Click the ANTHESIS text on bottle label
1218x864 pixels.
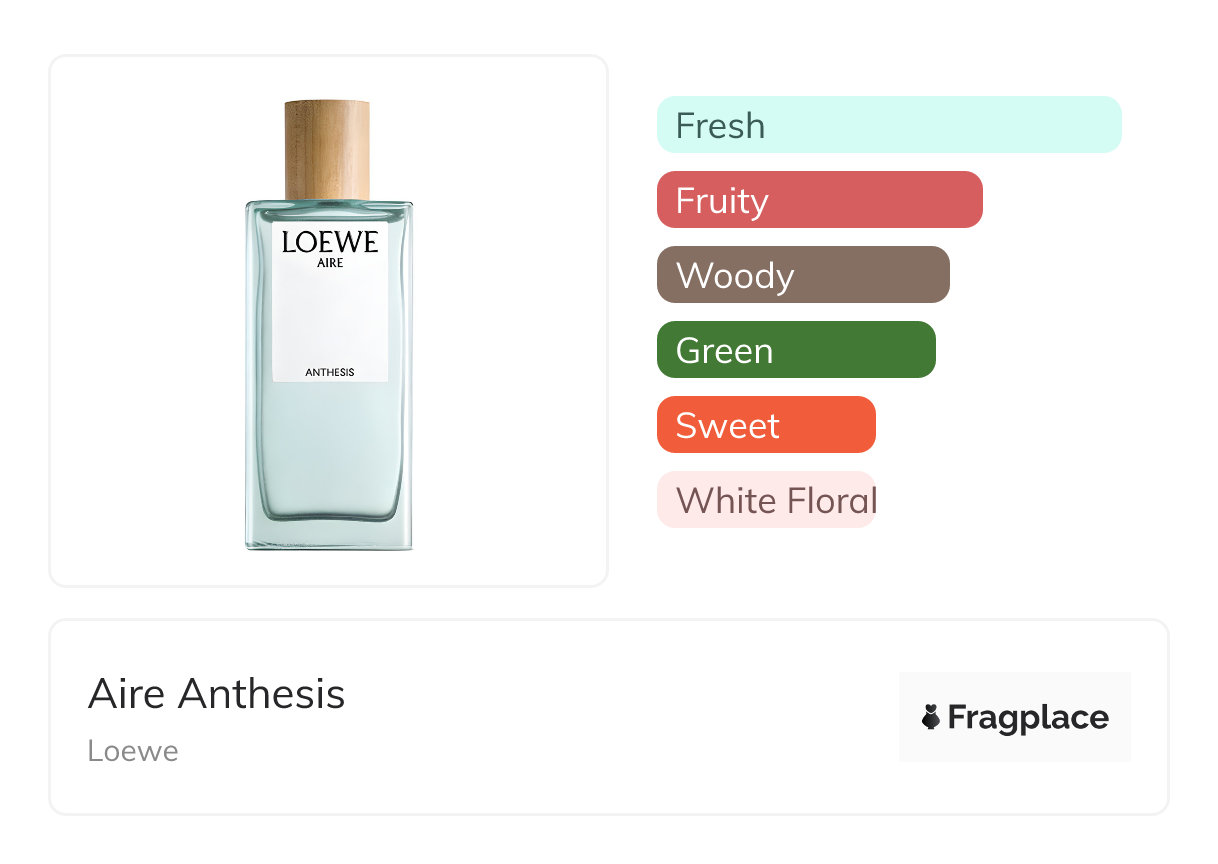tap(330, 373)
